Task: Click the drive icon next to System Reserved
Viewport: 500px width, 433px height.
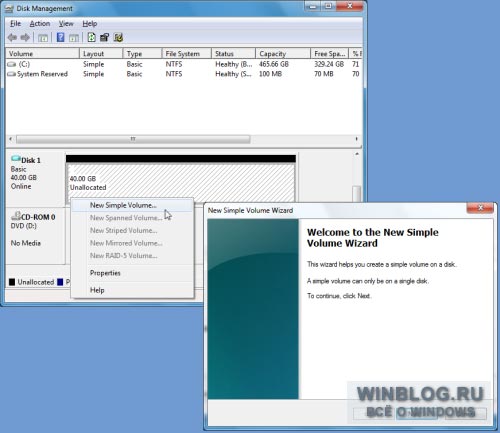Action: point(12,74)
